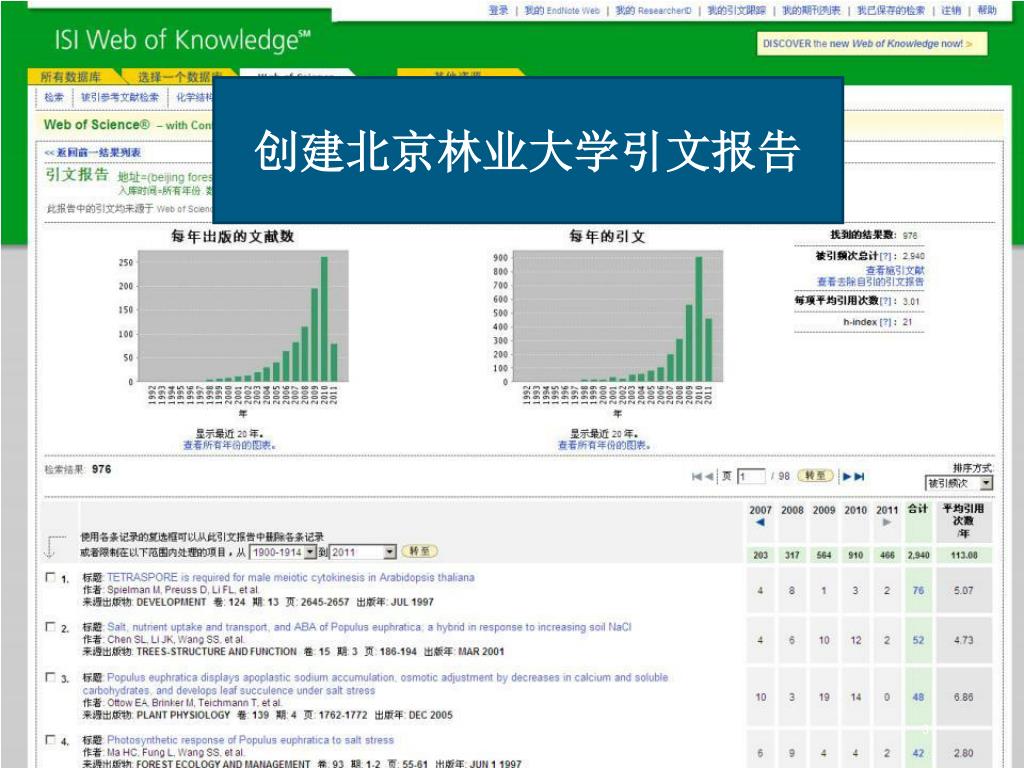Click 转至 button beside year range
Screen dimensions: 1024x768
(x=419, y=551)
